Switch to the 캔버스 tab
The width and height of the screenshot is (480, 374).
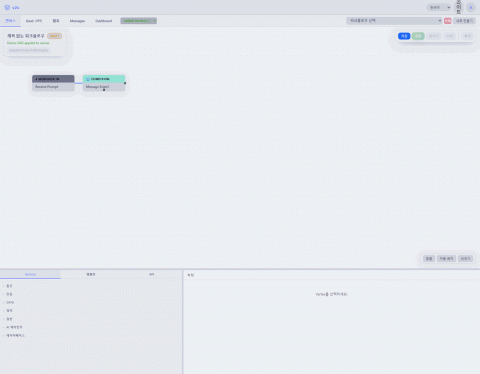coord(10,21)
